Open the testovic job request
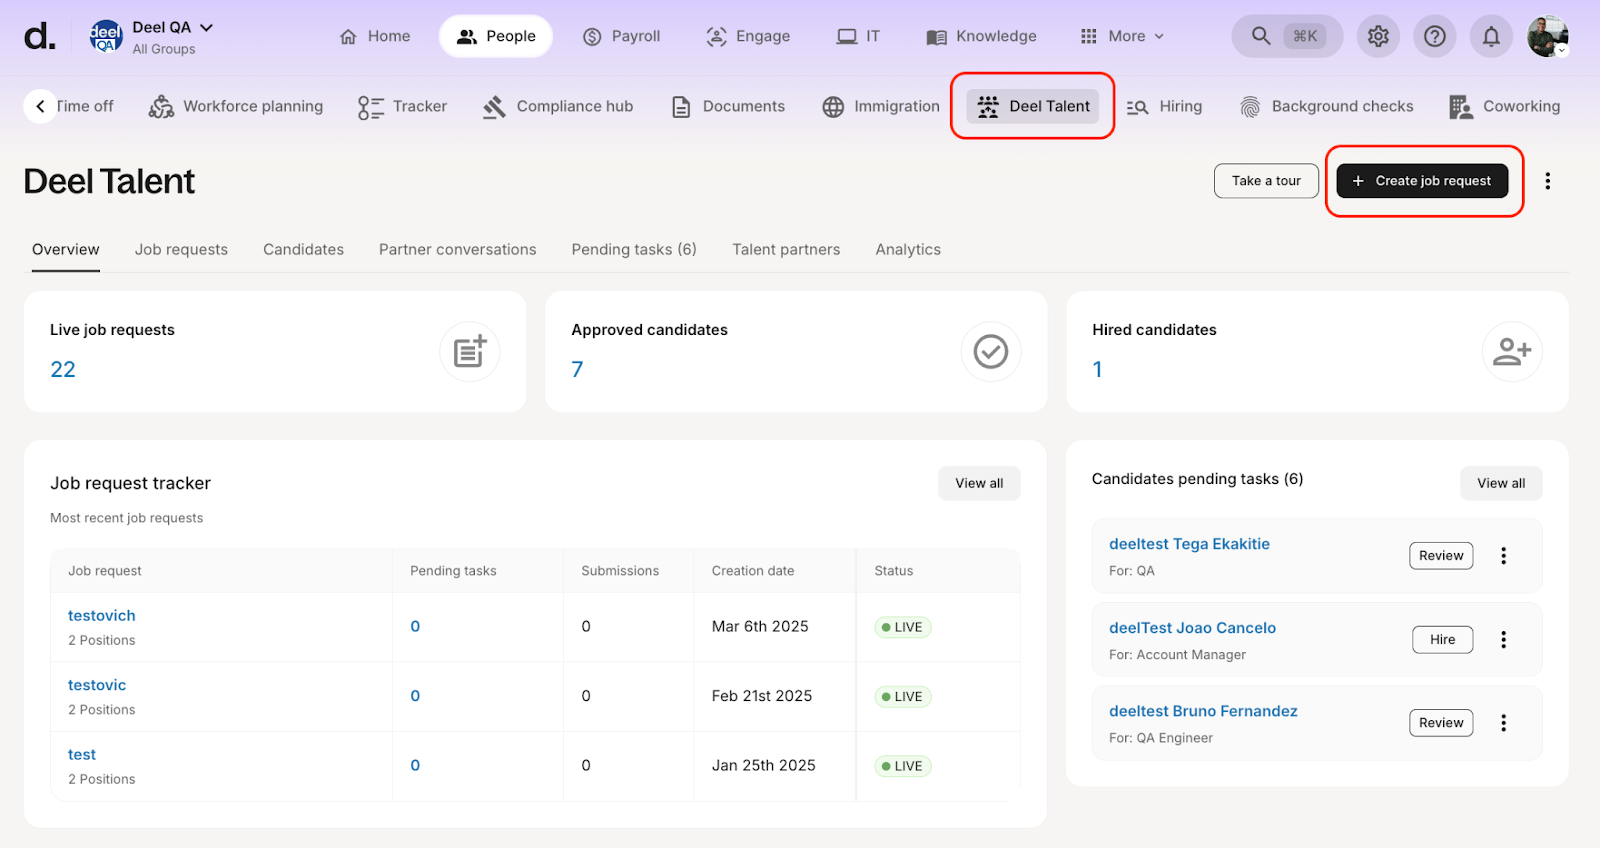Screen dimensions: 1600x848 [x=97, y=685]
